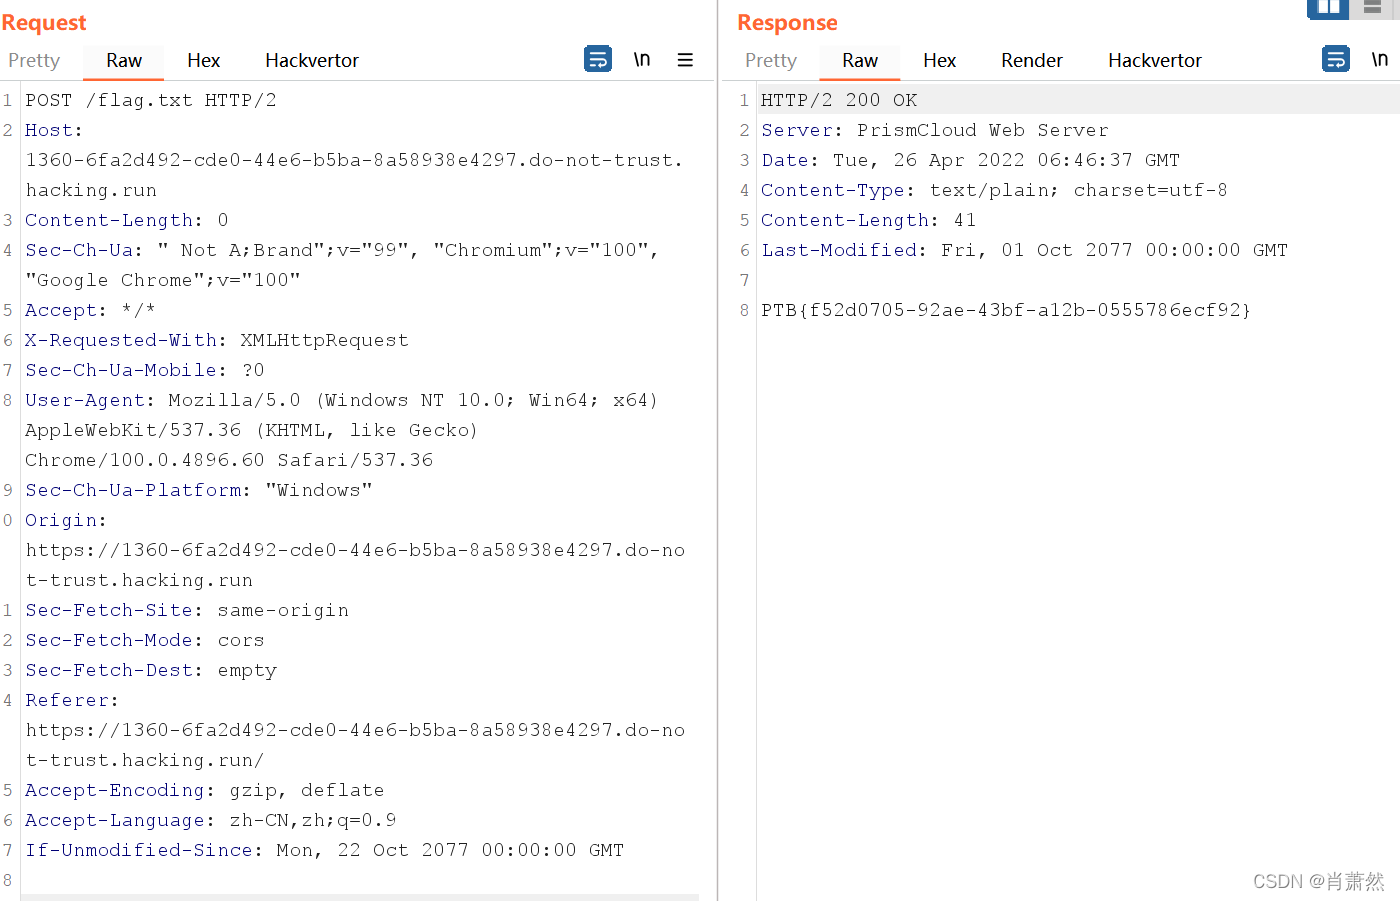Toggle the \n non-printable characters in Request panel
Viewport: 1400px width, 901px height.
tap(642, 59)
